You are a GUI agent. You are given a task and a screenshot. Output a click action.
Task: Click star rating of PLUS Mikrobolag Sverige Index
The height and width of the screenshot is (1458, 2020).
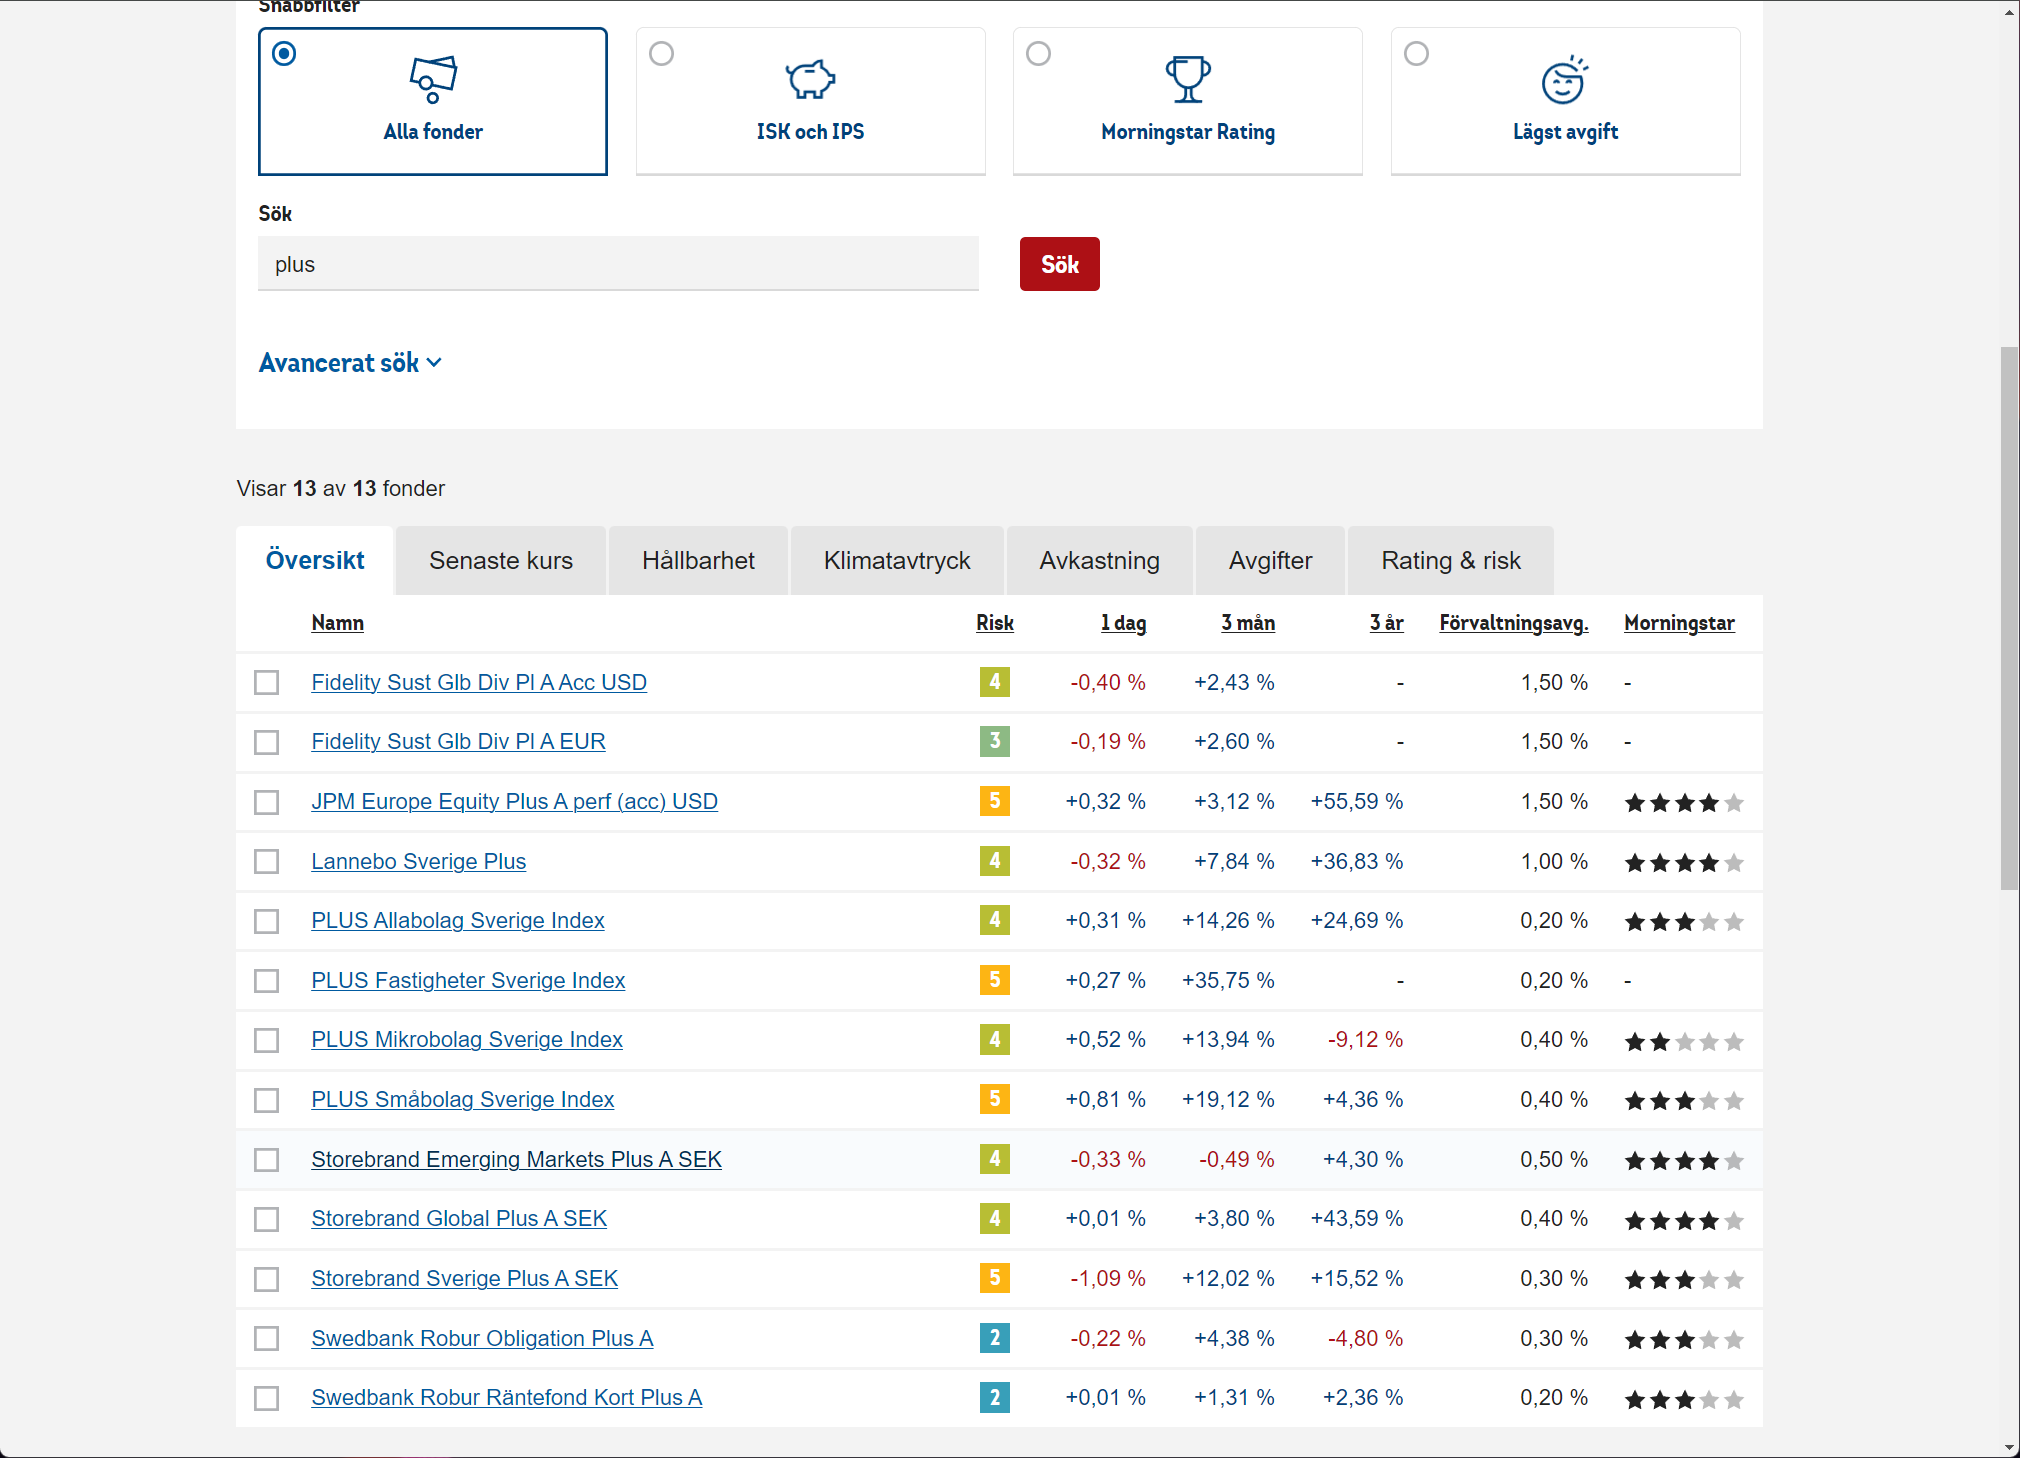click(1683, 1041)
